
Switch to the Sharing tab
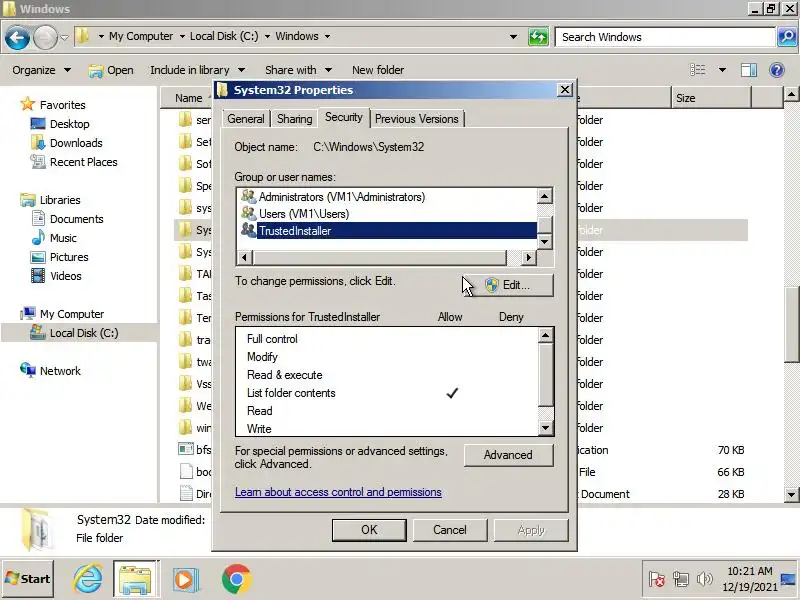pos(294,119)
